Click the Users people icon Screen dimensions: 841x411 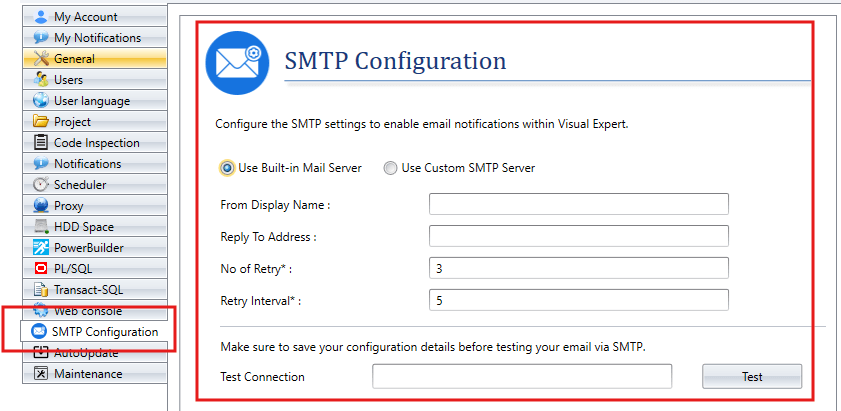(41, 79)
